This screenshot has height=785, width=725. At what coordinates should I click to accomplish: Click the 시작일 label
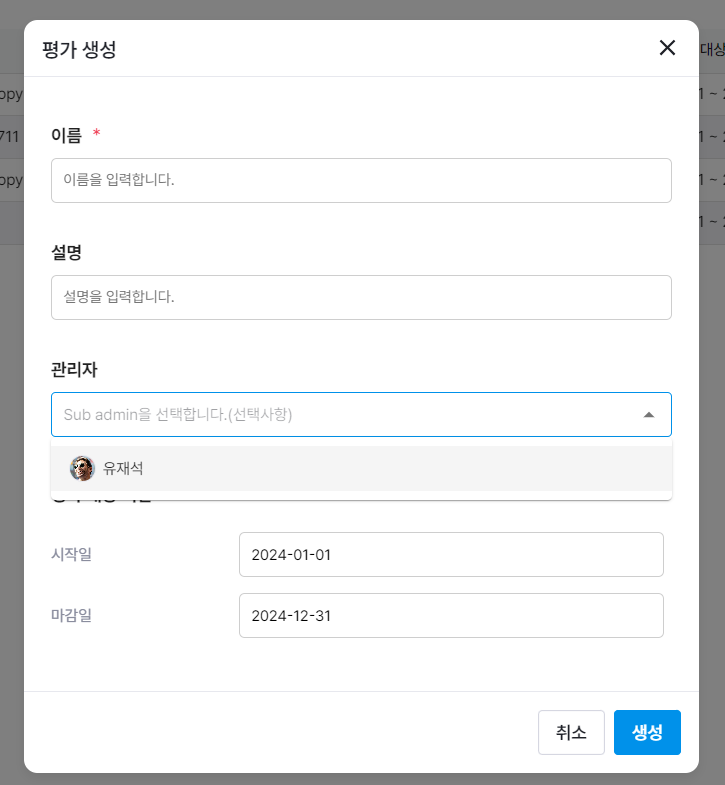[x=71, y=554]
